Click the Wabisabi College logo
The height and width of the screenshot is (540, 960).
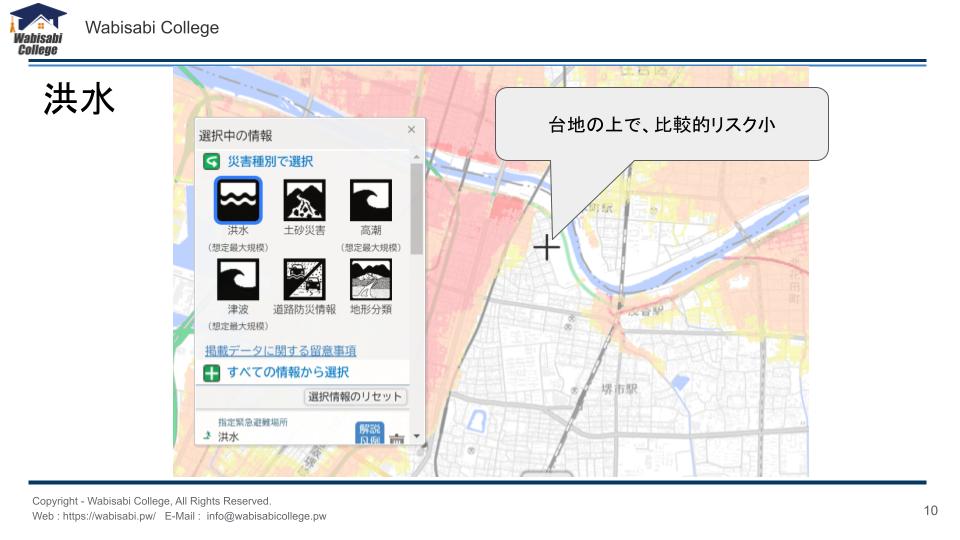pos(39,29)
